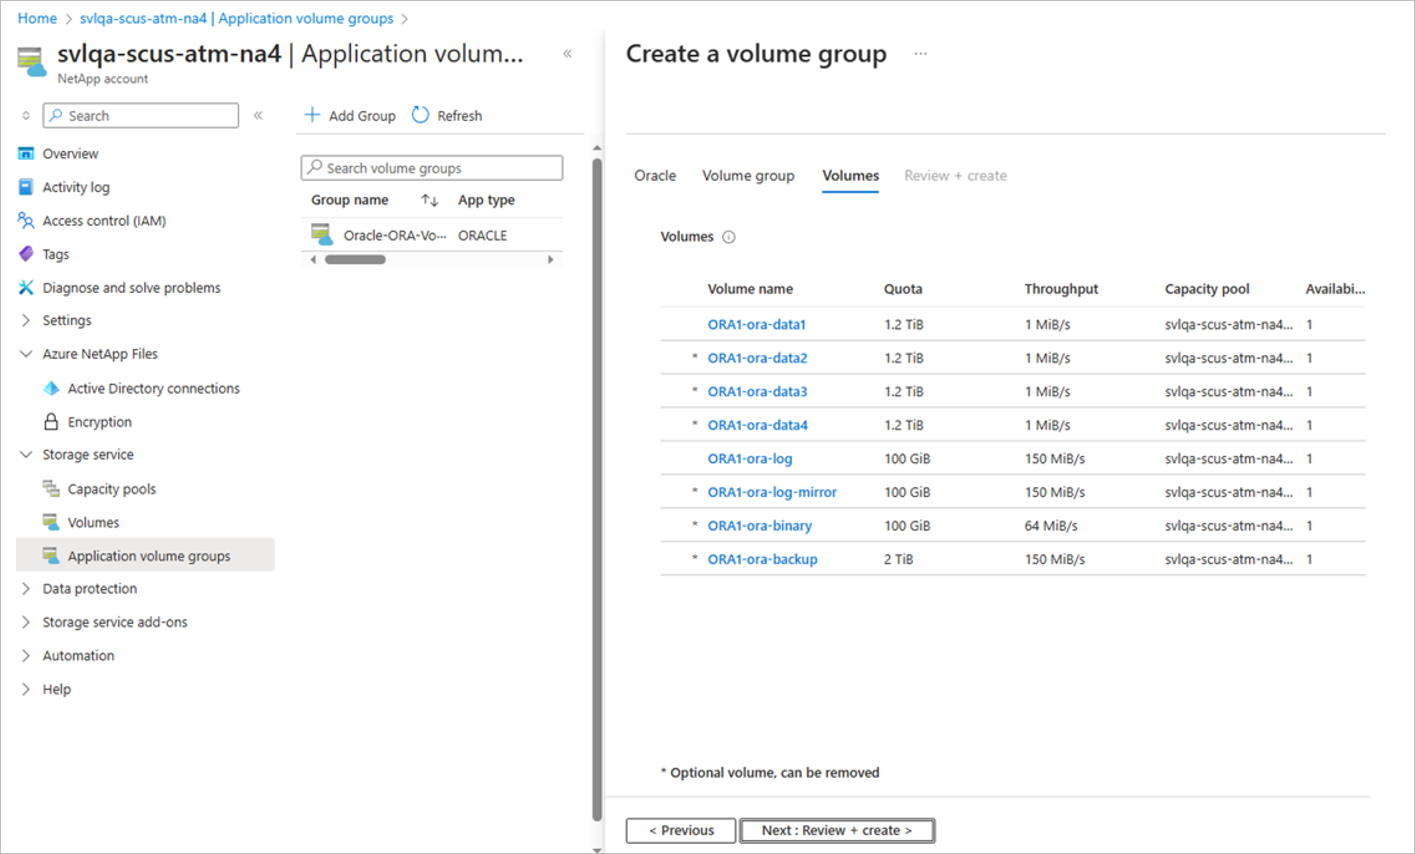The height and width of the screenshot is (854, 1415).
Task: Click the Volumes info circle icon
Action: (x=729, y=237)
